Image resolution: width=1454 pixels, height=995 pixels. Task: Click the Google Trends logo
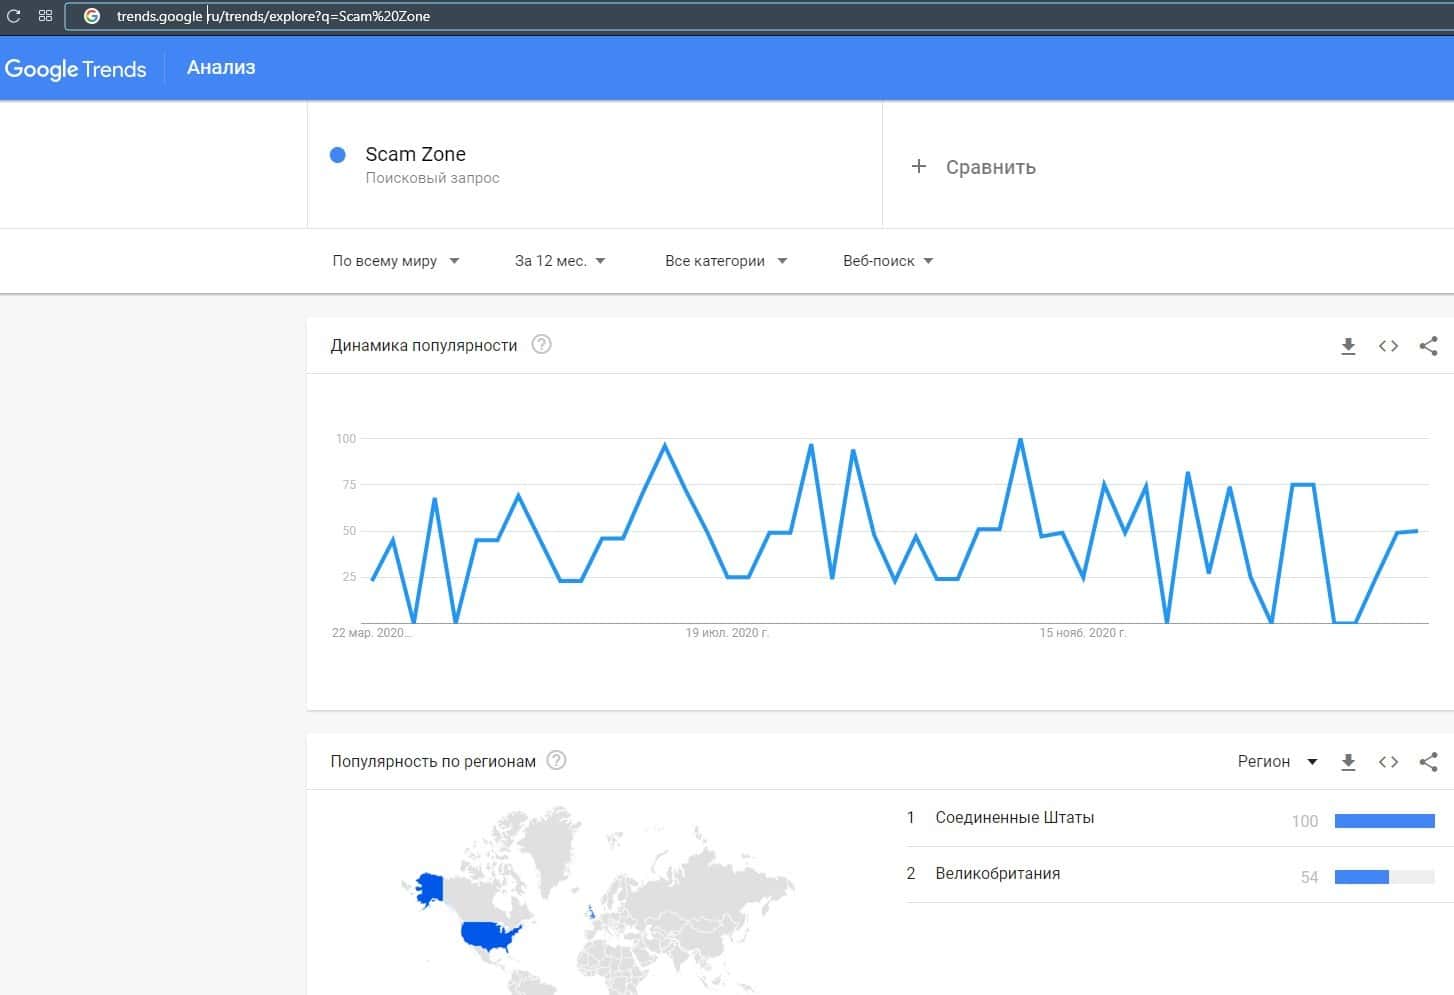click(76, 69)
